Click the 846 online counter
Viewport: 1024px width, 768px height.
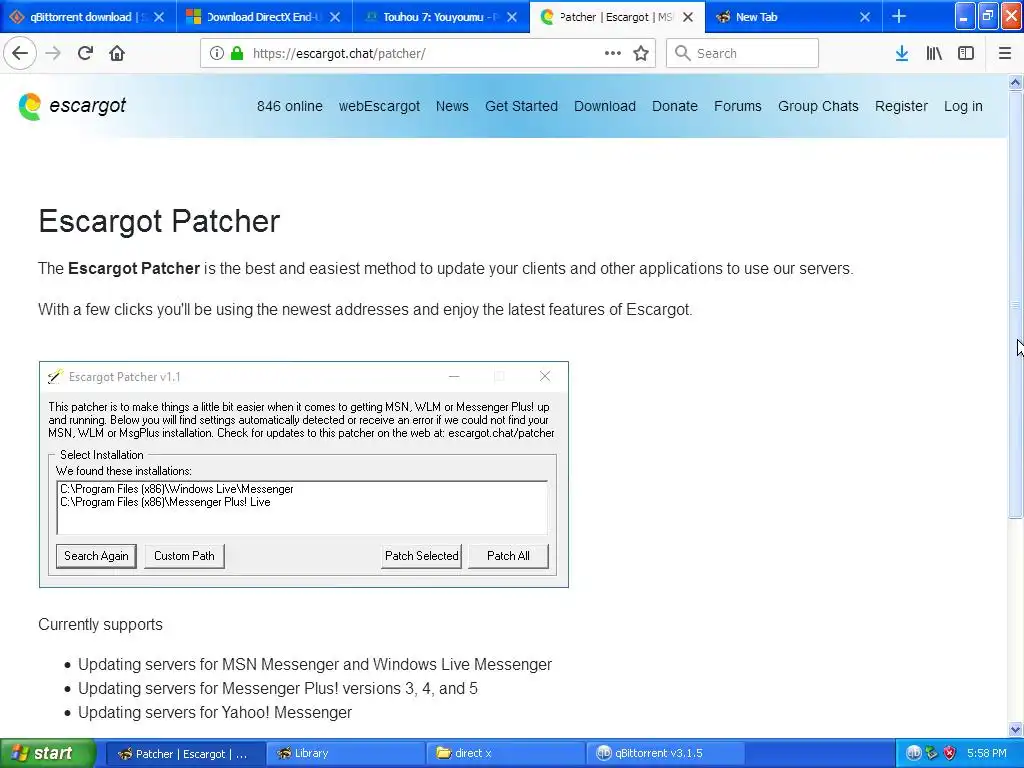tap(289, 106)
